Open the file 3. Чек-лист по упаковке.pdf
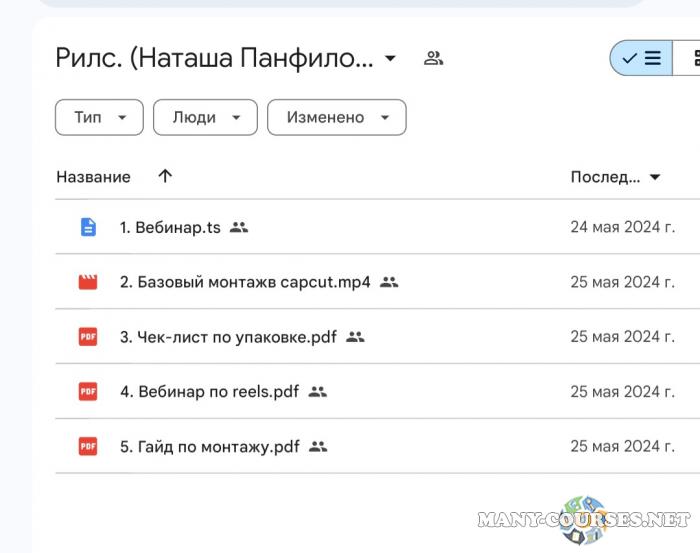Image resolution: width=700 pixels, height=553 pixels. pos(228,337)
